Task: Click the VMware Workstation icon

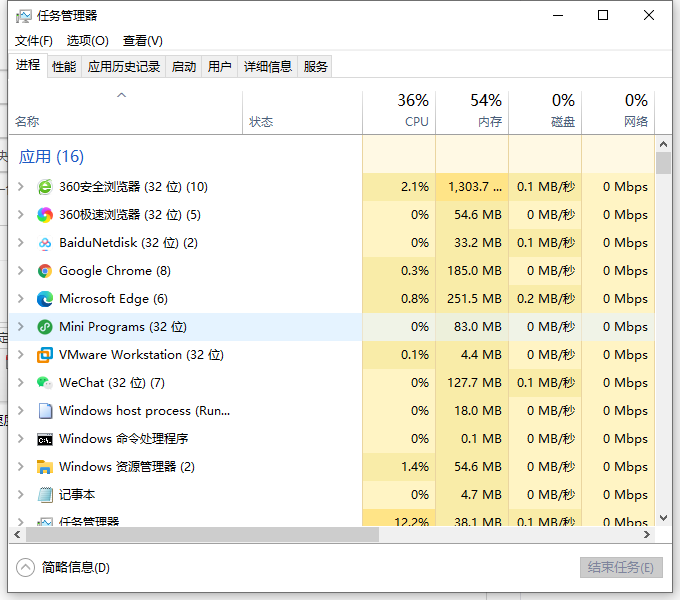Action: click(45, 355)
